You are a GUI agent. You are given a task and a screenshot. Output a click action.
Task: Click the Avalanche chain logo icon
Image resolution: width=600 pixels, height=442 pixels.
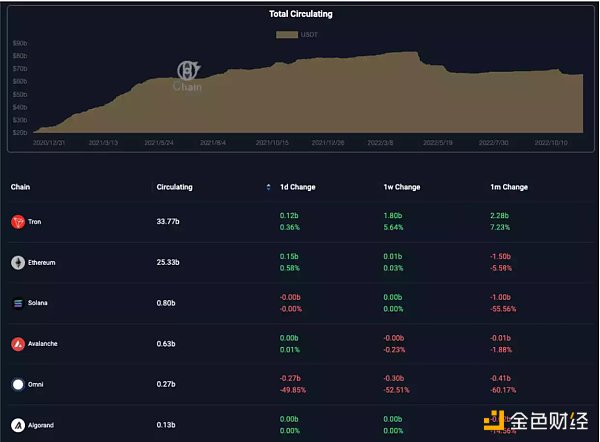(17, 344)
